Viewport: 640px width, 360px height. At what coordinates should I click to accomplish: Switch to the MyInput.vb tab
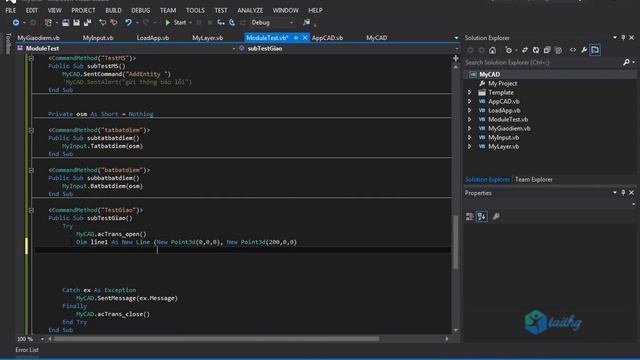[98, 38]
